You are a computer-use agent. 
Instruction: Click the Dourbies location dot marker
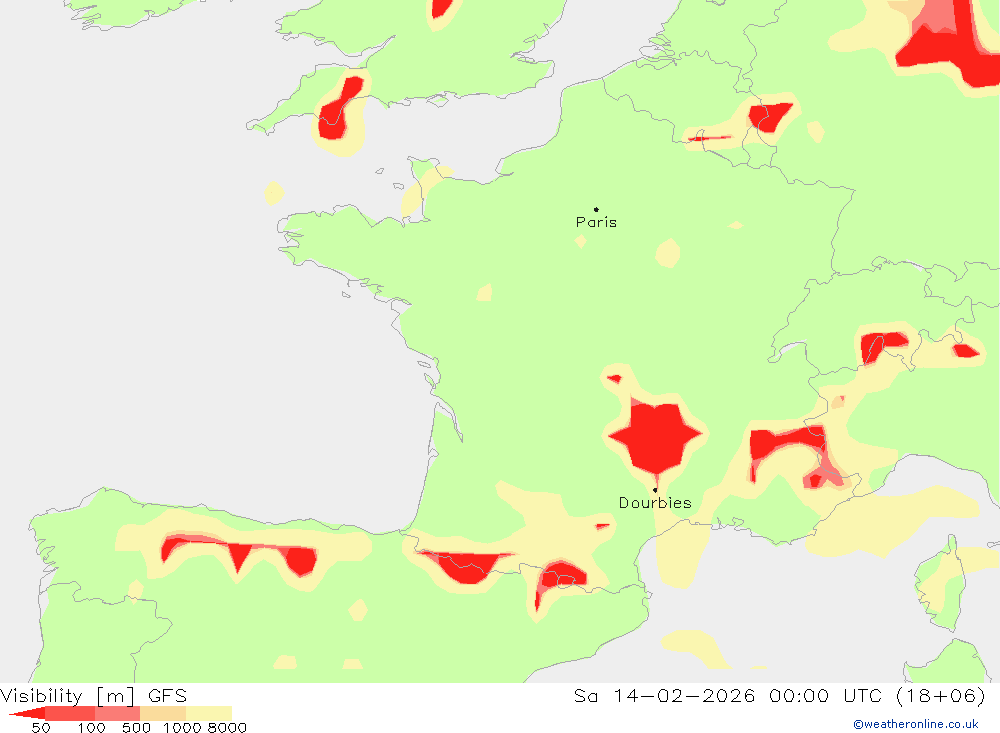point(655,490)
